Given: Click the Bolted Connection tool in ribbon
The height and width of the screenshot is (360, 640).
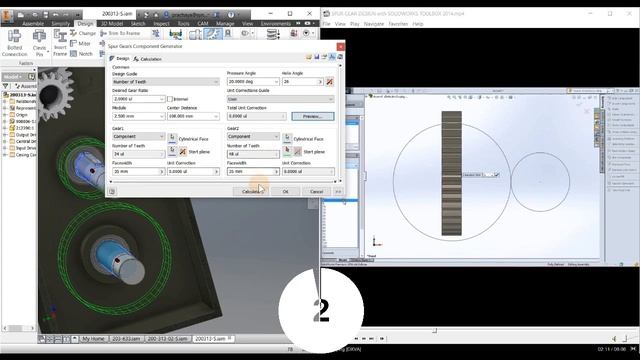Looking at the screenshot, I should pyautogui.click(x=14, y=43).
